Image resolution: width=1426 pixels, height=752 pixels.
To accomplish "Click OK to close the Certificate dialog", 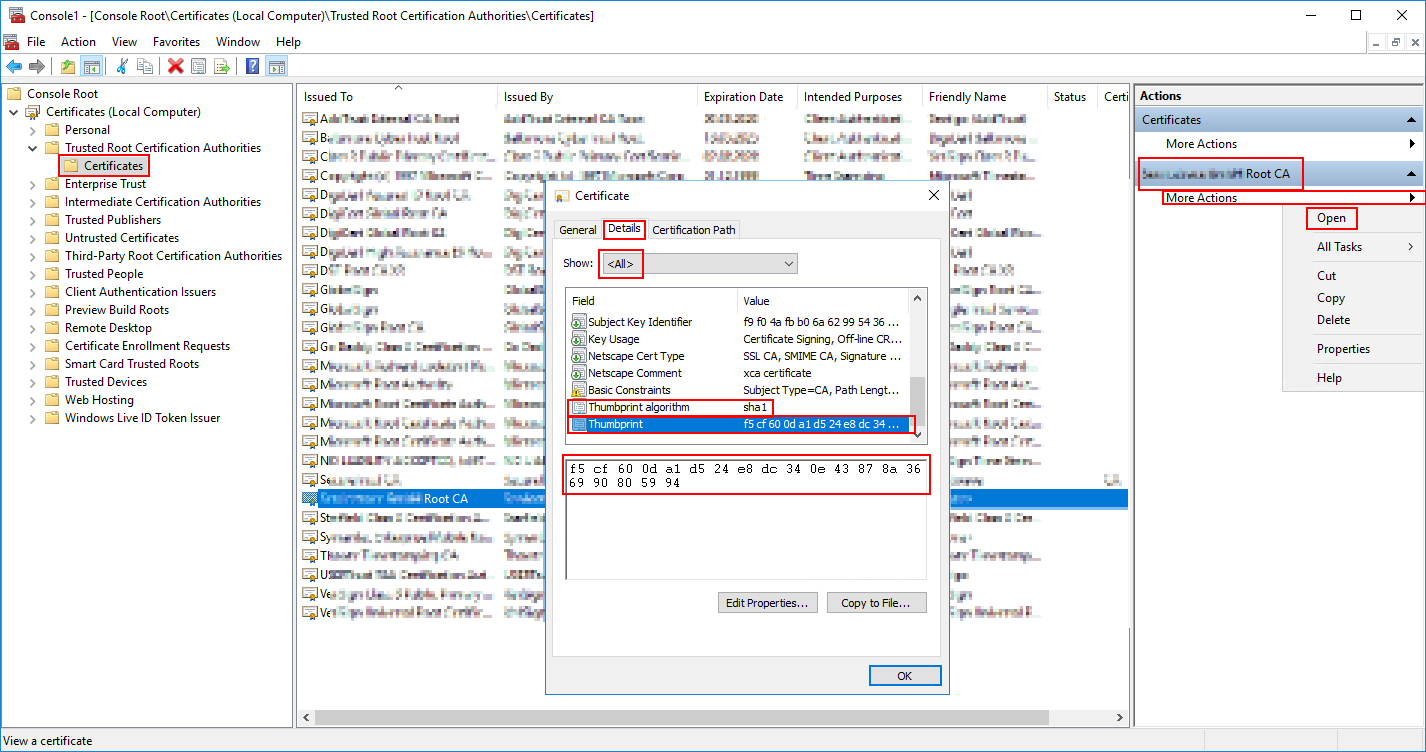I will click(x=904, y=675).
